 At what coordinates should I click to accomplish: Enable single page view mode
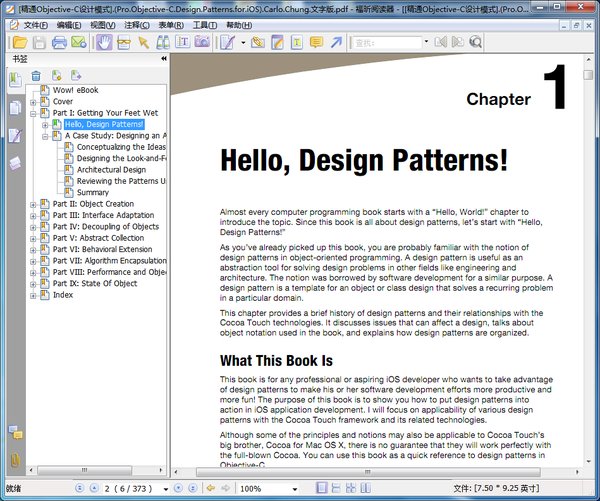pyautogui.click(x=321, y=488)
